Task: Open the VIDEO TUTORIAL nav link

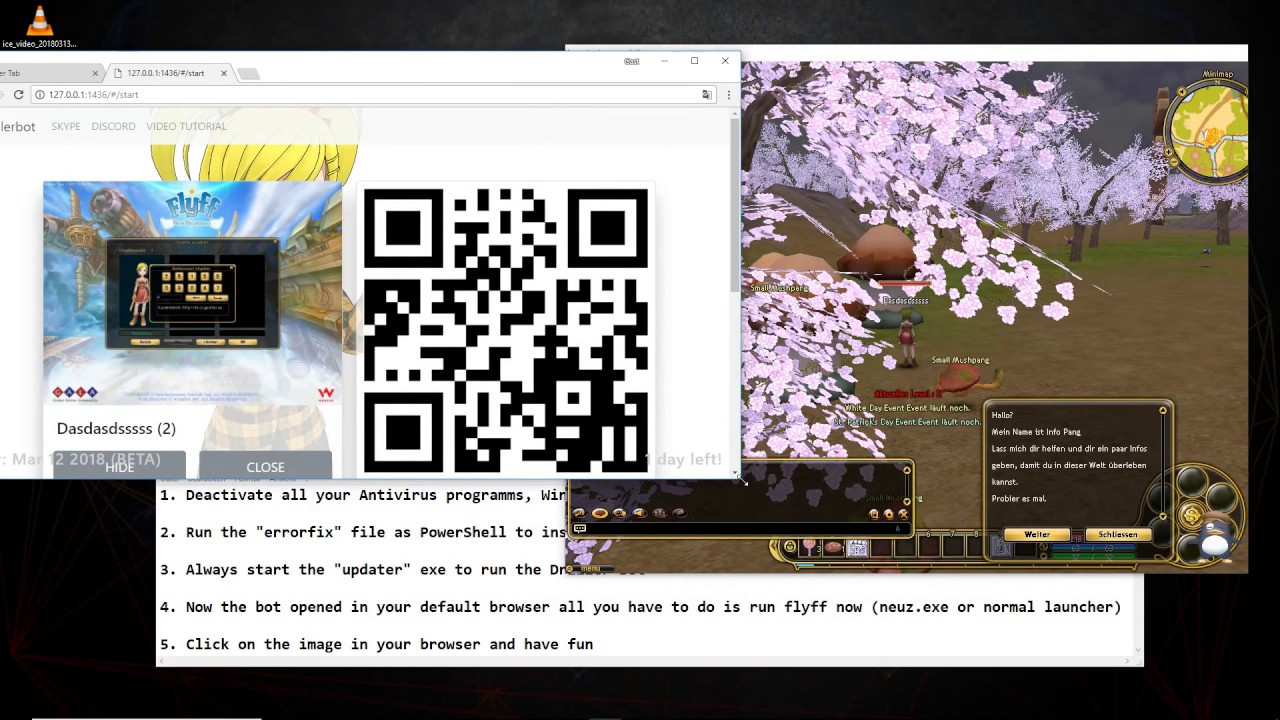Action: [x=186, y=126]
